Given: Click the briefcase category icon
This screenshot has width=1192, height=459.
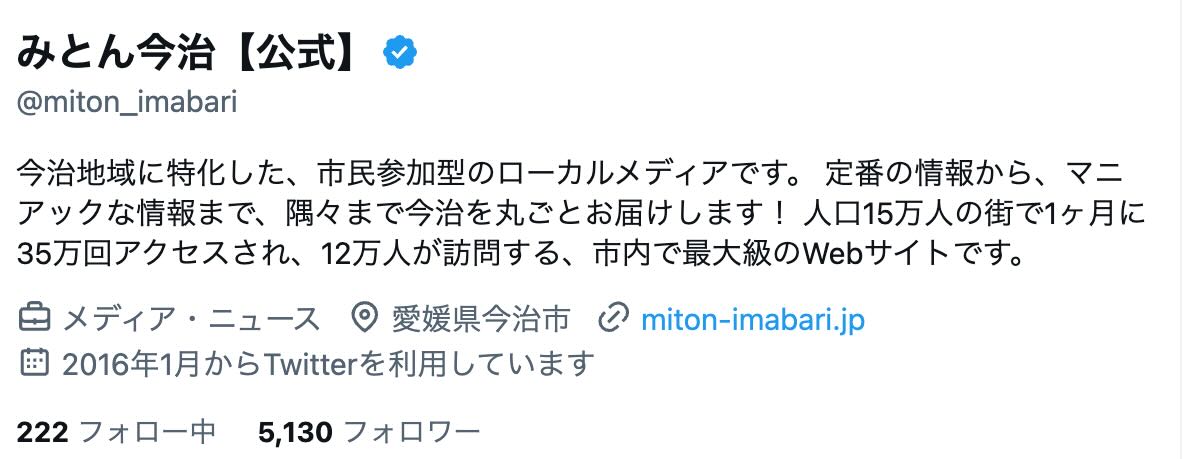Looking at the screenshot, I should (33, 319).
